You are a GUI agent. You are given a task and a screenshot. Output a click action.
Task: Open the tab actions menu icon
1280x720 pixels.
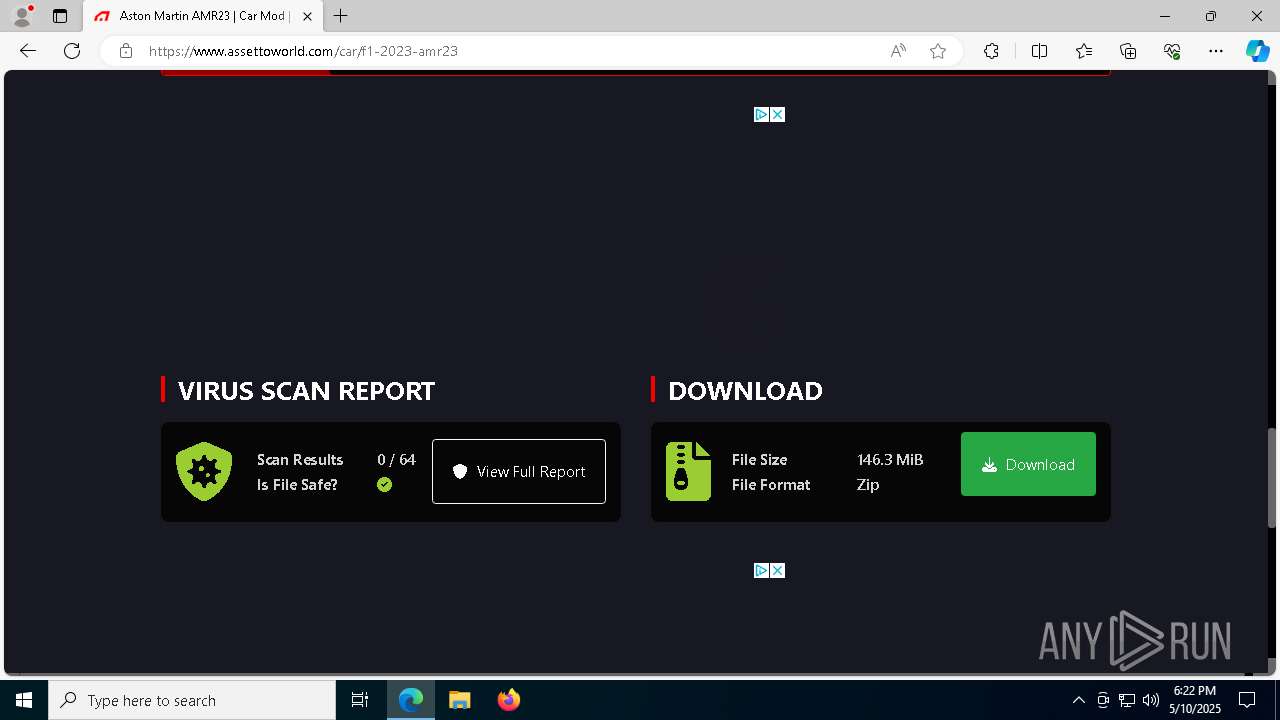pos(60,16)
